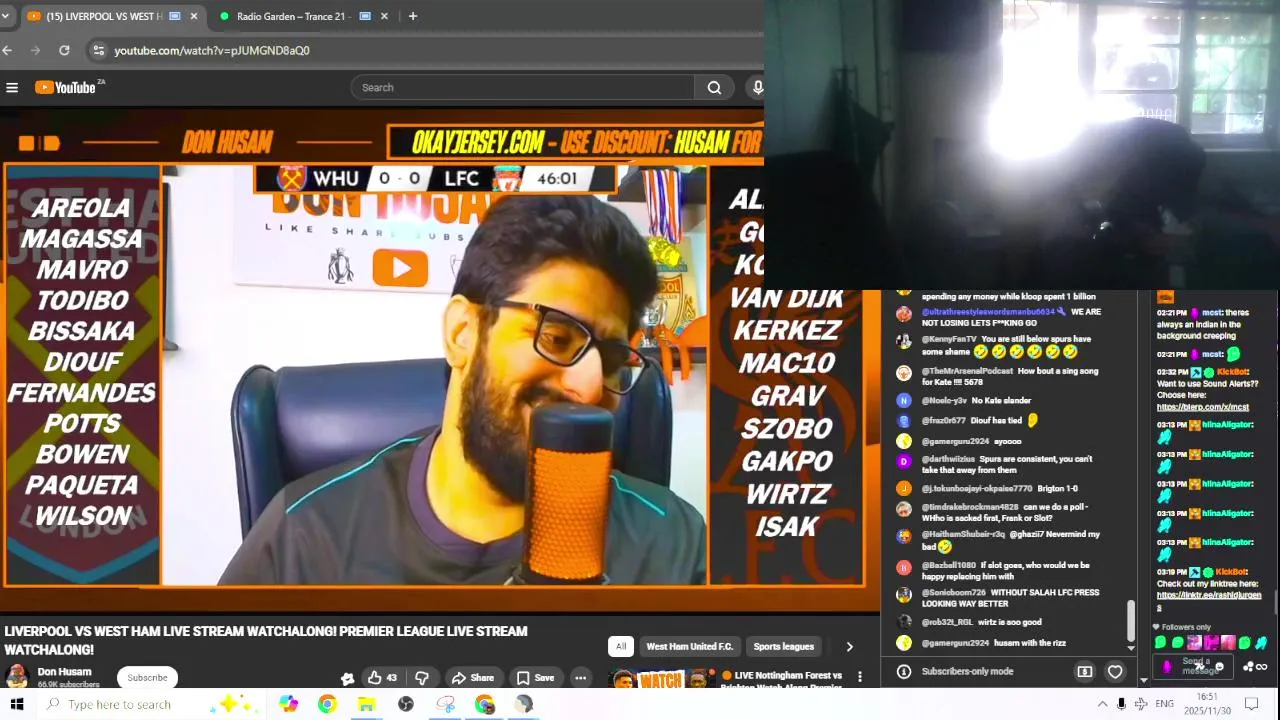1280x720 pixels.
Task: Open the Windows Start menu
Action: point(17,704)
